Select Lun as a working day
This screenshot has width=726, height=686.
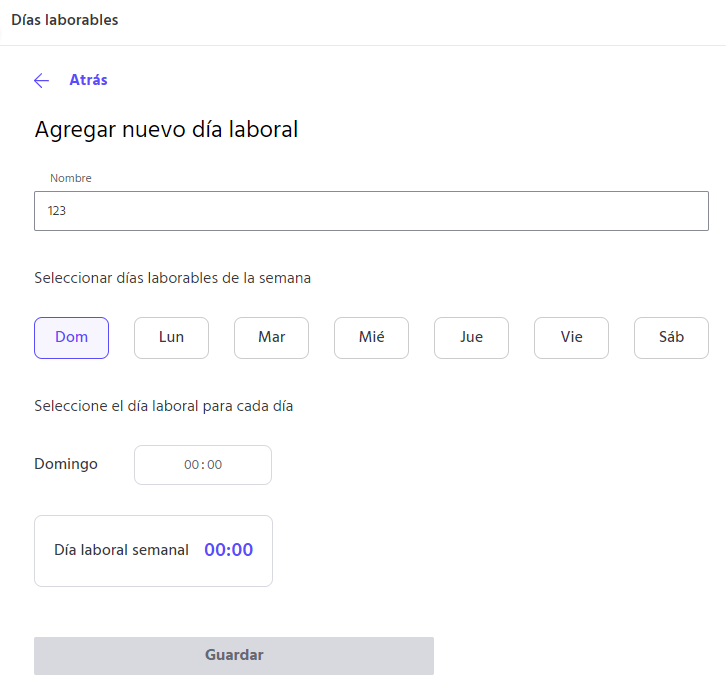[x=171, y=338]
